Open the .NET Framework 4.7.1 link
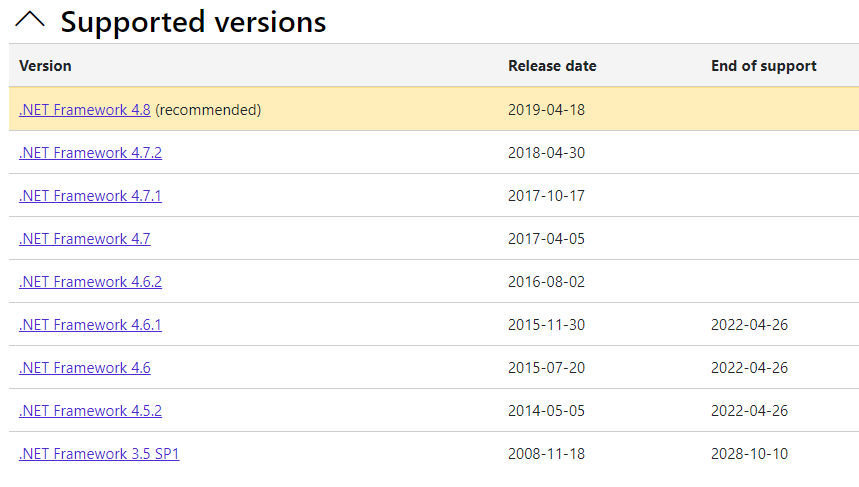 [x=90, y=196]
